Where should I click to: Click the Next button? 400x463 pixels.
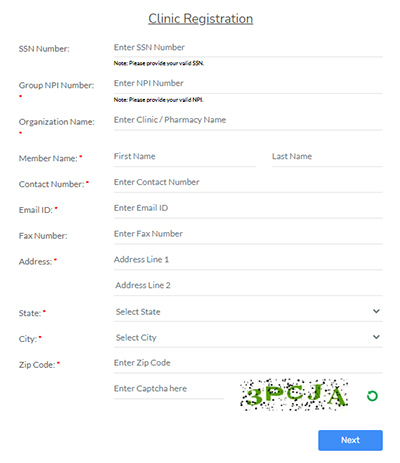point(350,440)
